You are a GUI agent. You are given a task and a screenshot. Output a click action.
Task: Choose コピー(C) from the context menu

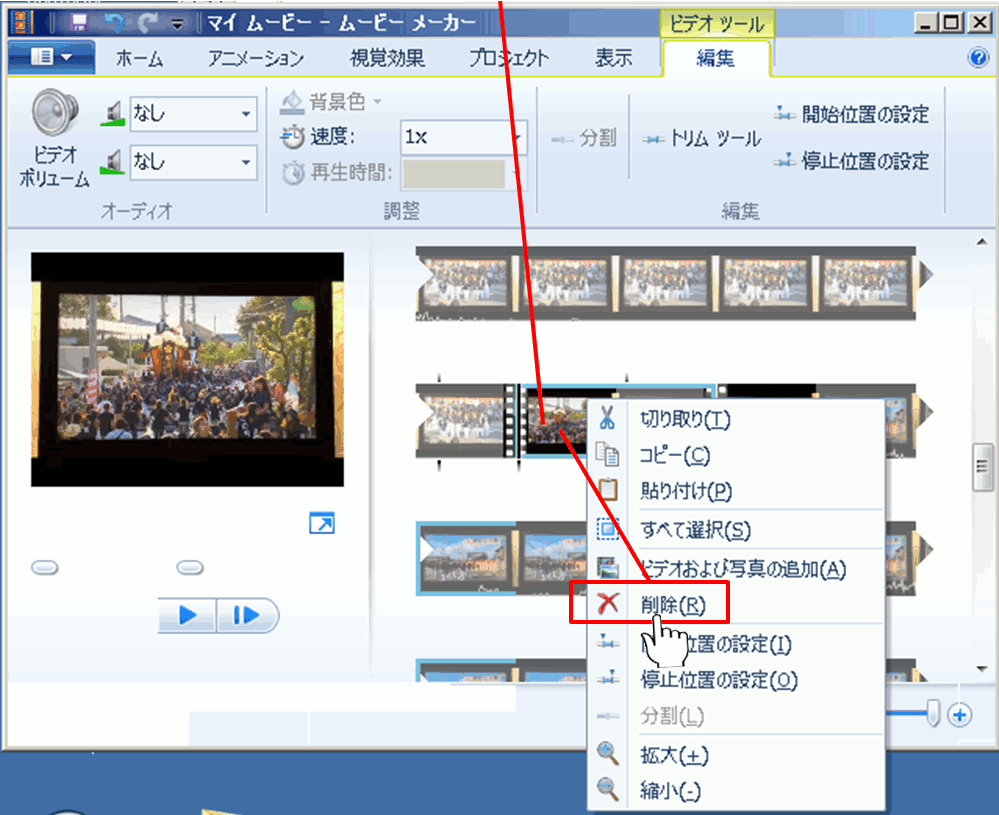pos(674,455)
